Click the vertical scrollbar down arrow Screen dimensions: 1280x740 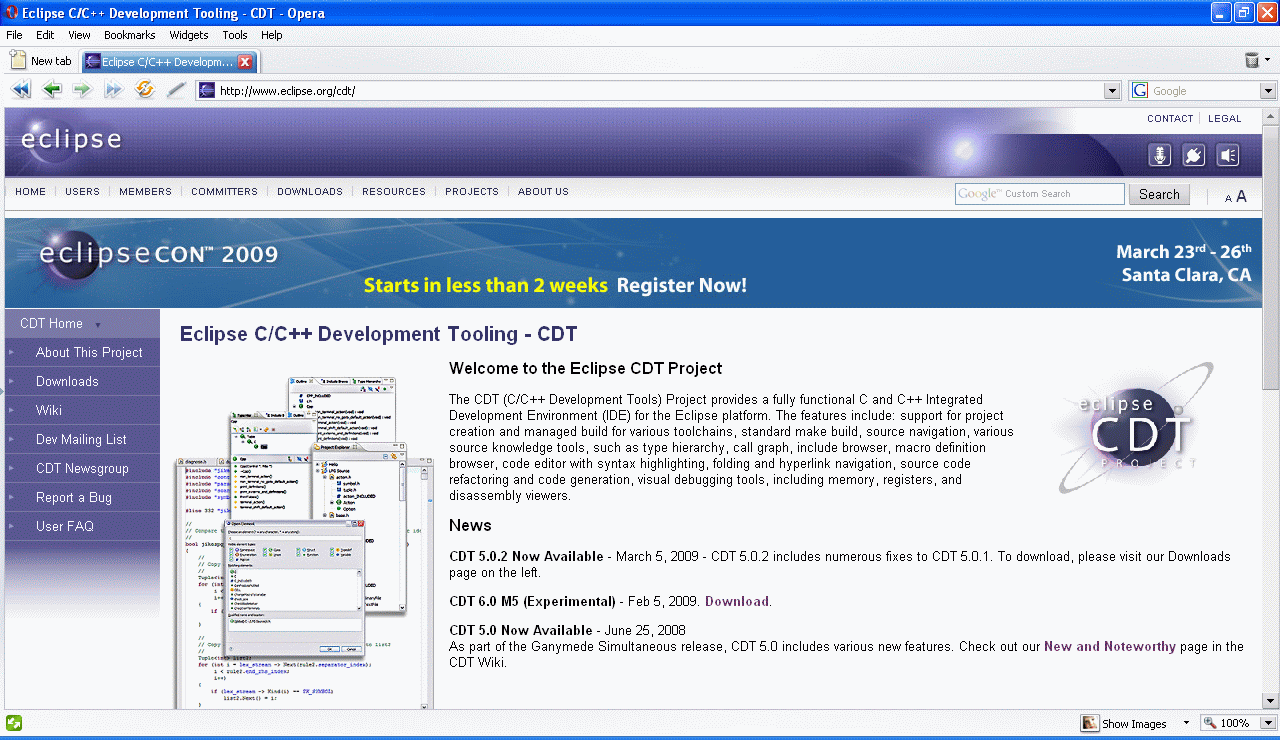(1270, 701)
